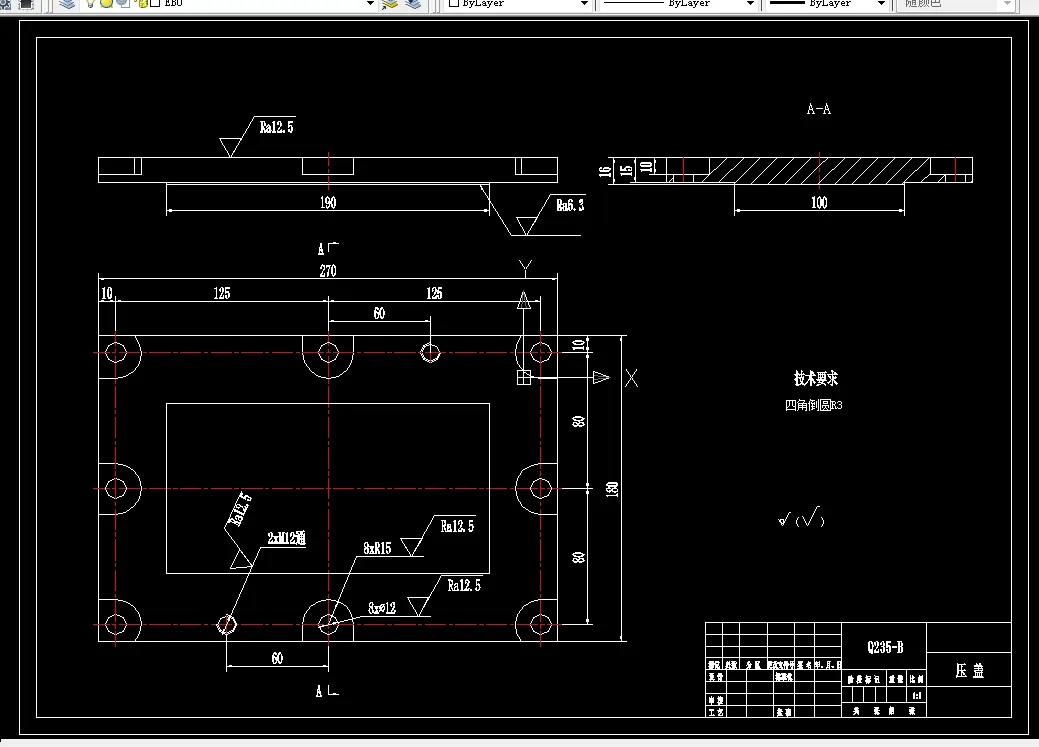Screen dimensions: 1039x747
Task: Expand the ByLayer lineweight dropdown
Action: click(881, 3)
